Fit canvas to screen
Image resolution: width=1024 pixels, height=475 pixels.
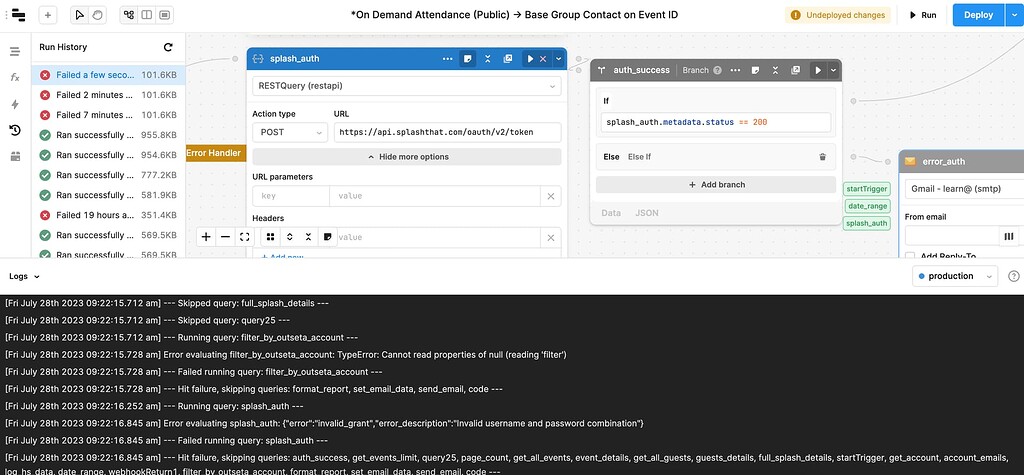tap(244, 237)
